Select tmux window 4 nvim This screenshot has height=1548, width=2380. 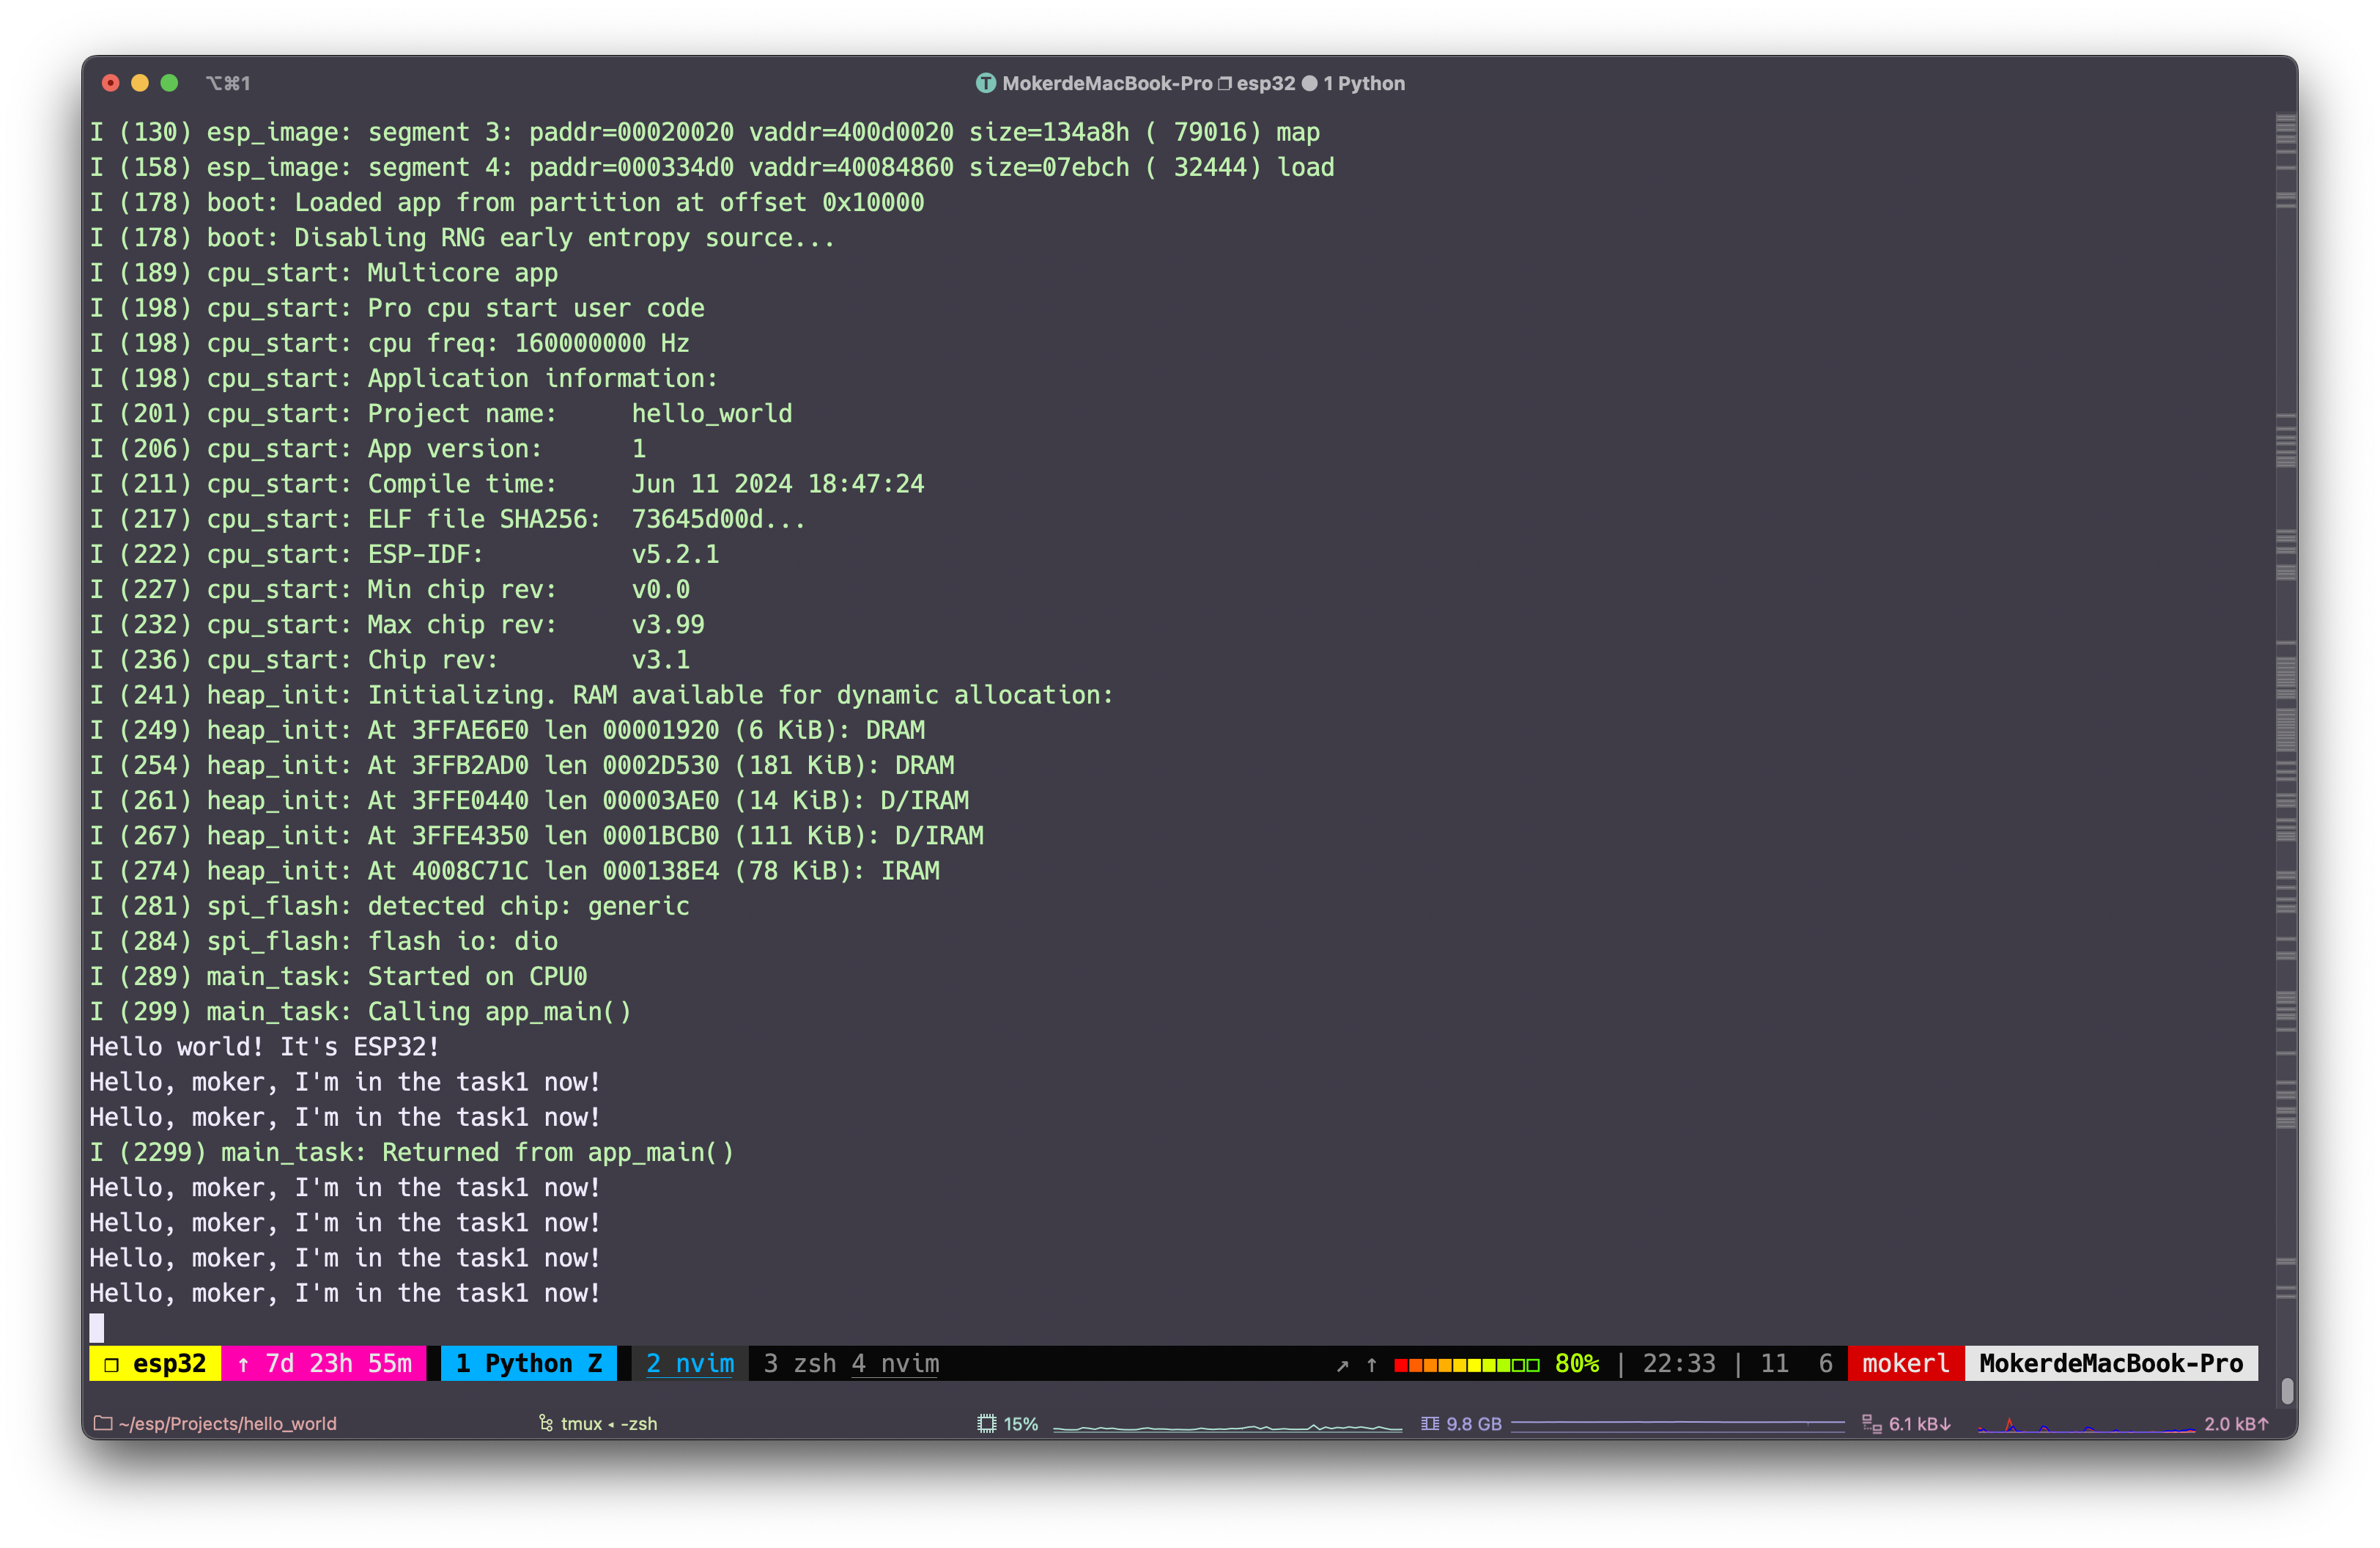point(895,1363)
